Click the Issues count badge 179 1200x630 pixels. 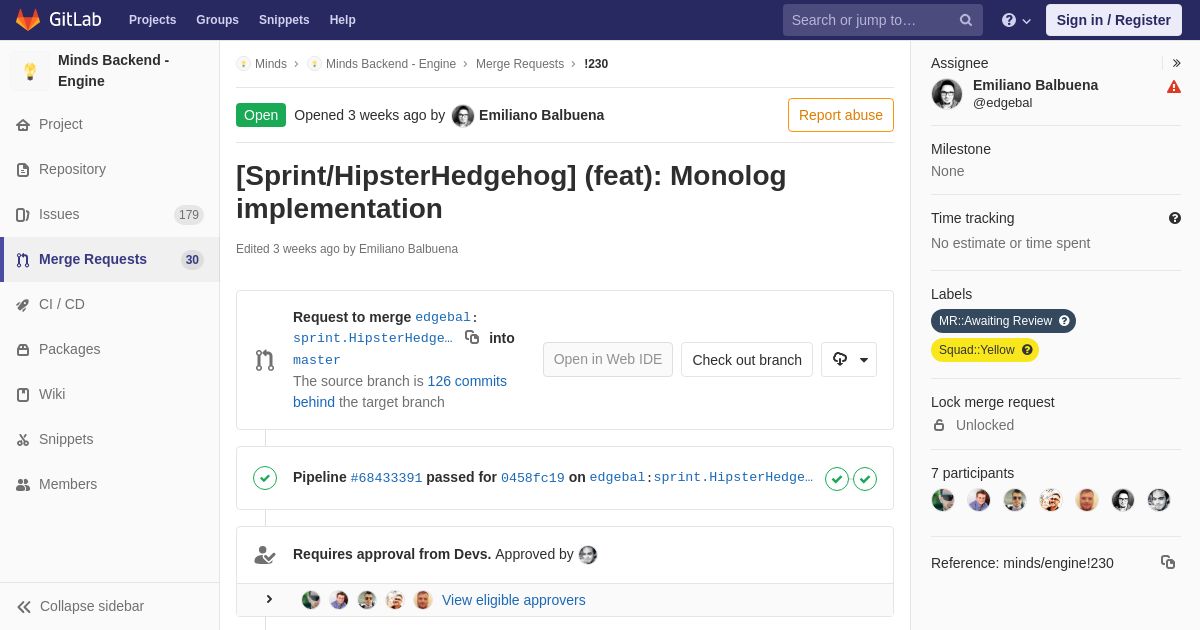[x=189, y=215]
